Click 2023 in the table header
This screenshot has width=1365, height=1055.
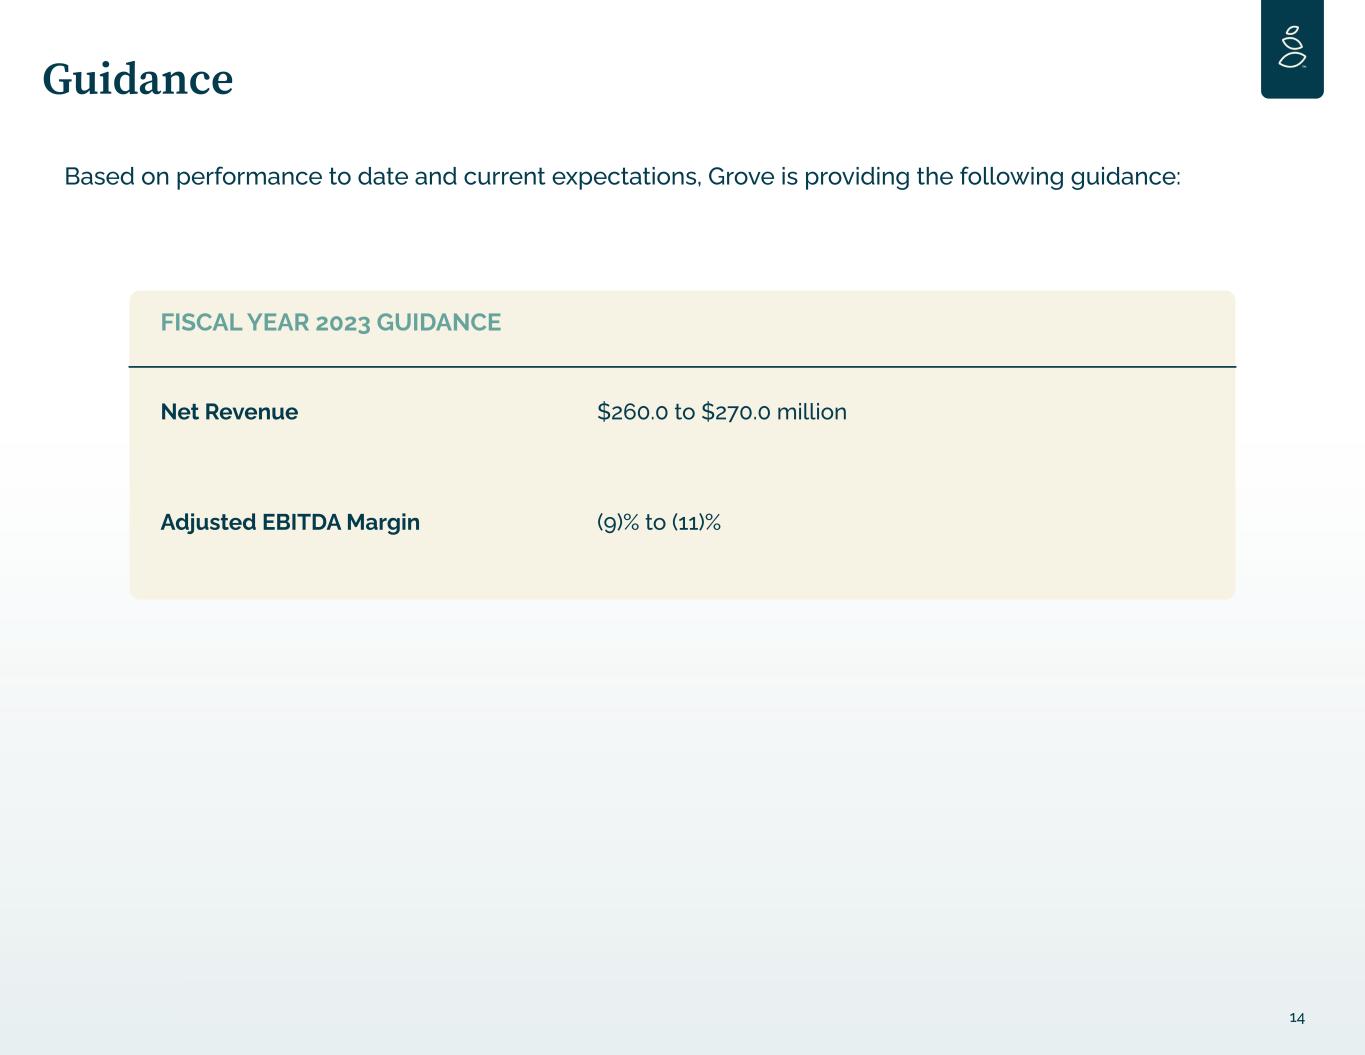coord(342,323)
